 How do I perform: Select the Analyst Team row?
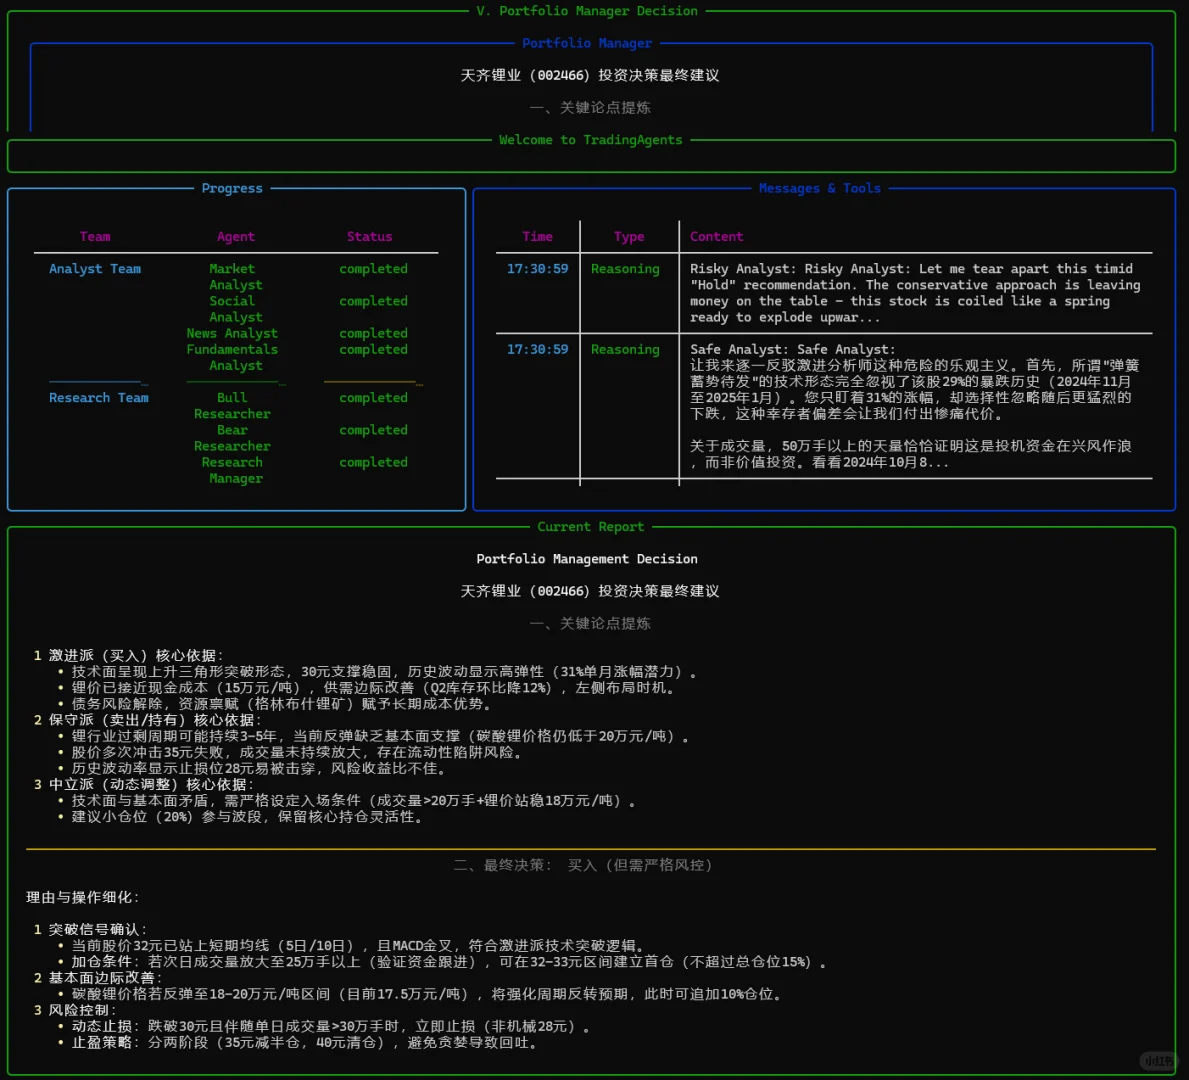tap(95, 268)
